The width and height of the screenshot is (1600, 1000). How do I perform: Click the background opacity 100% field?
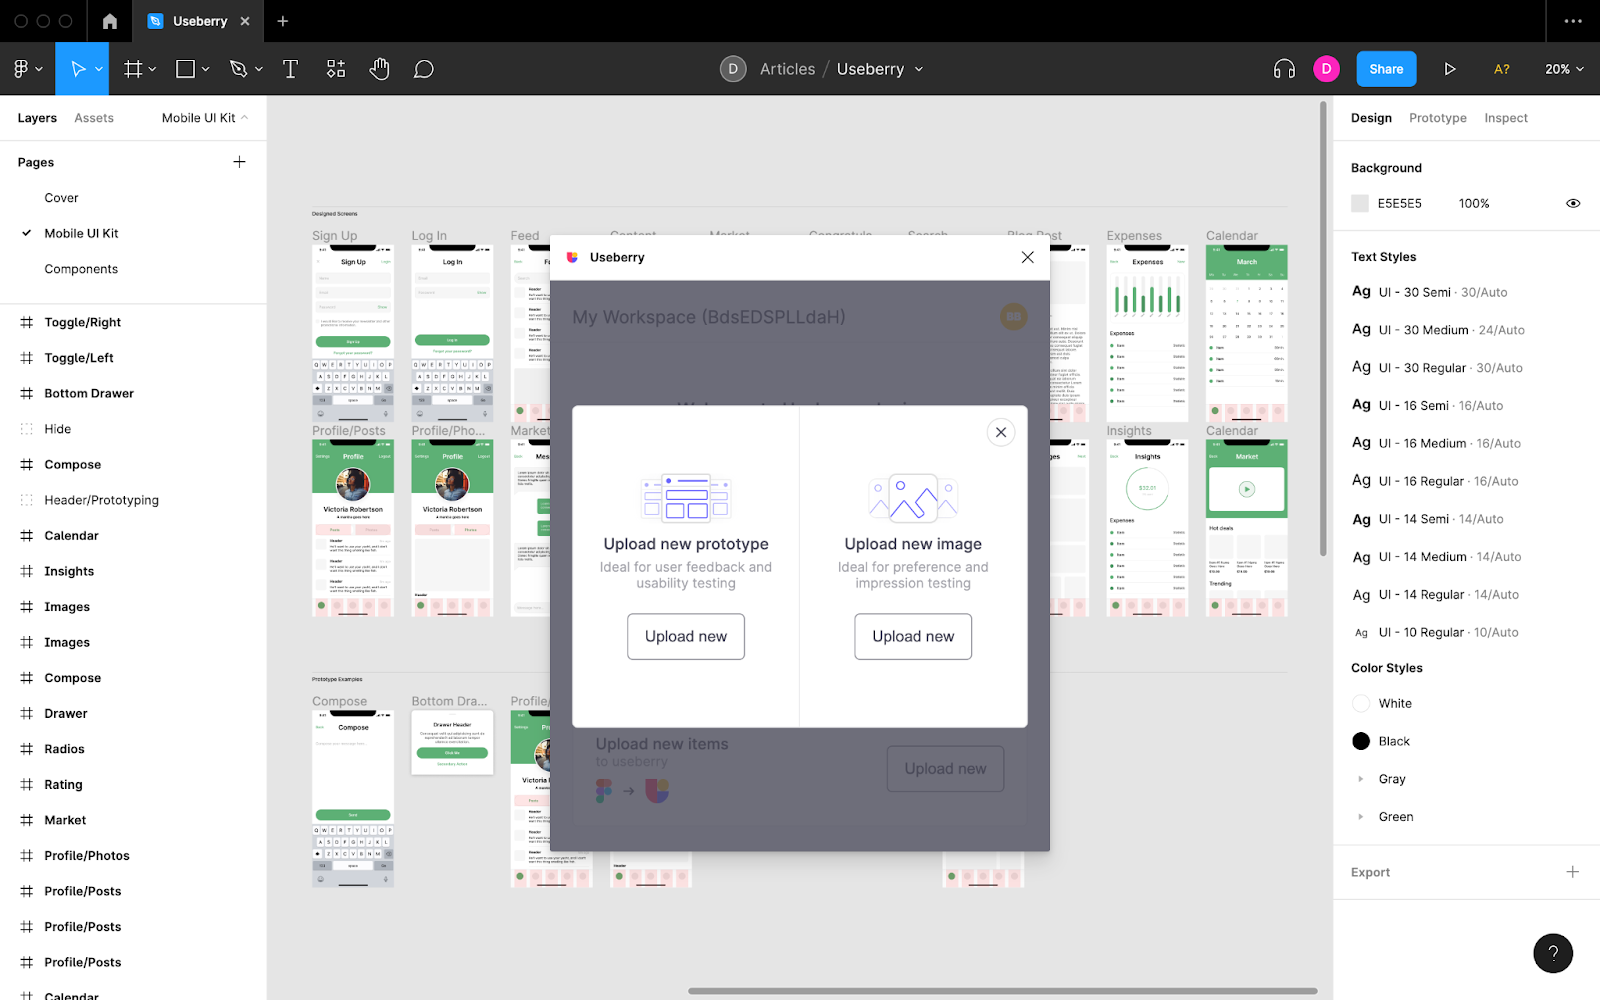(1474, 203)
